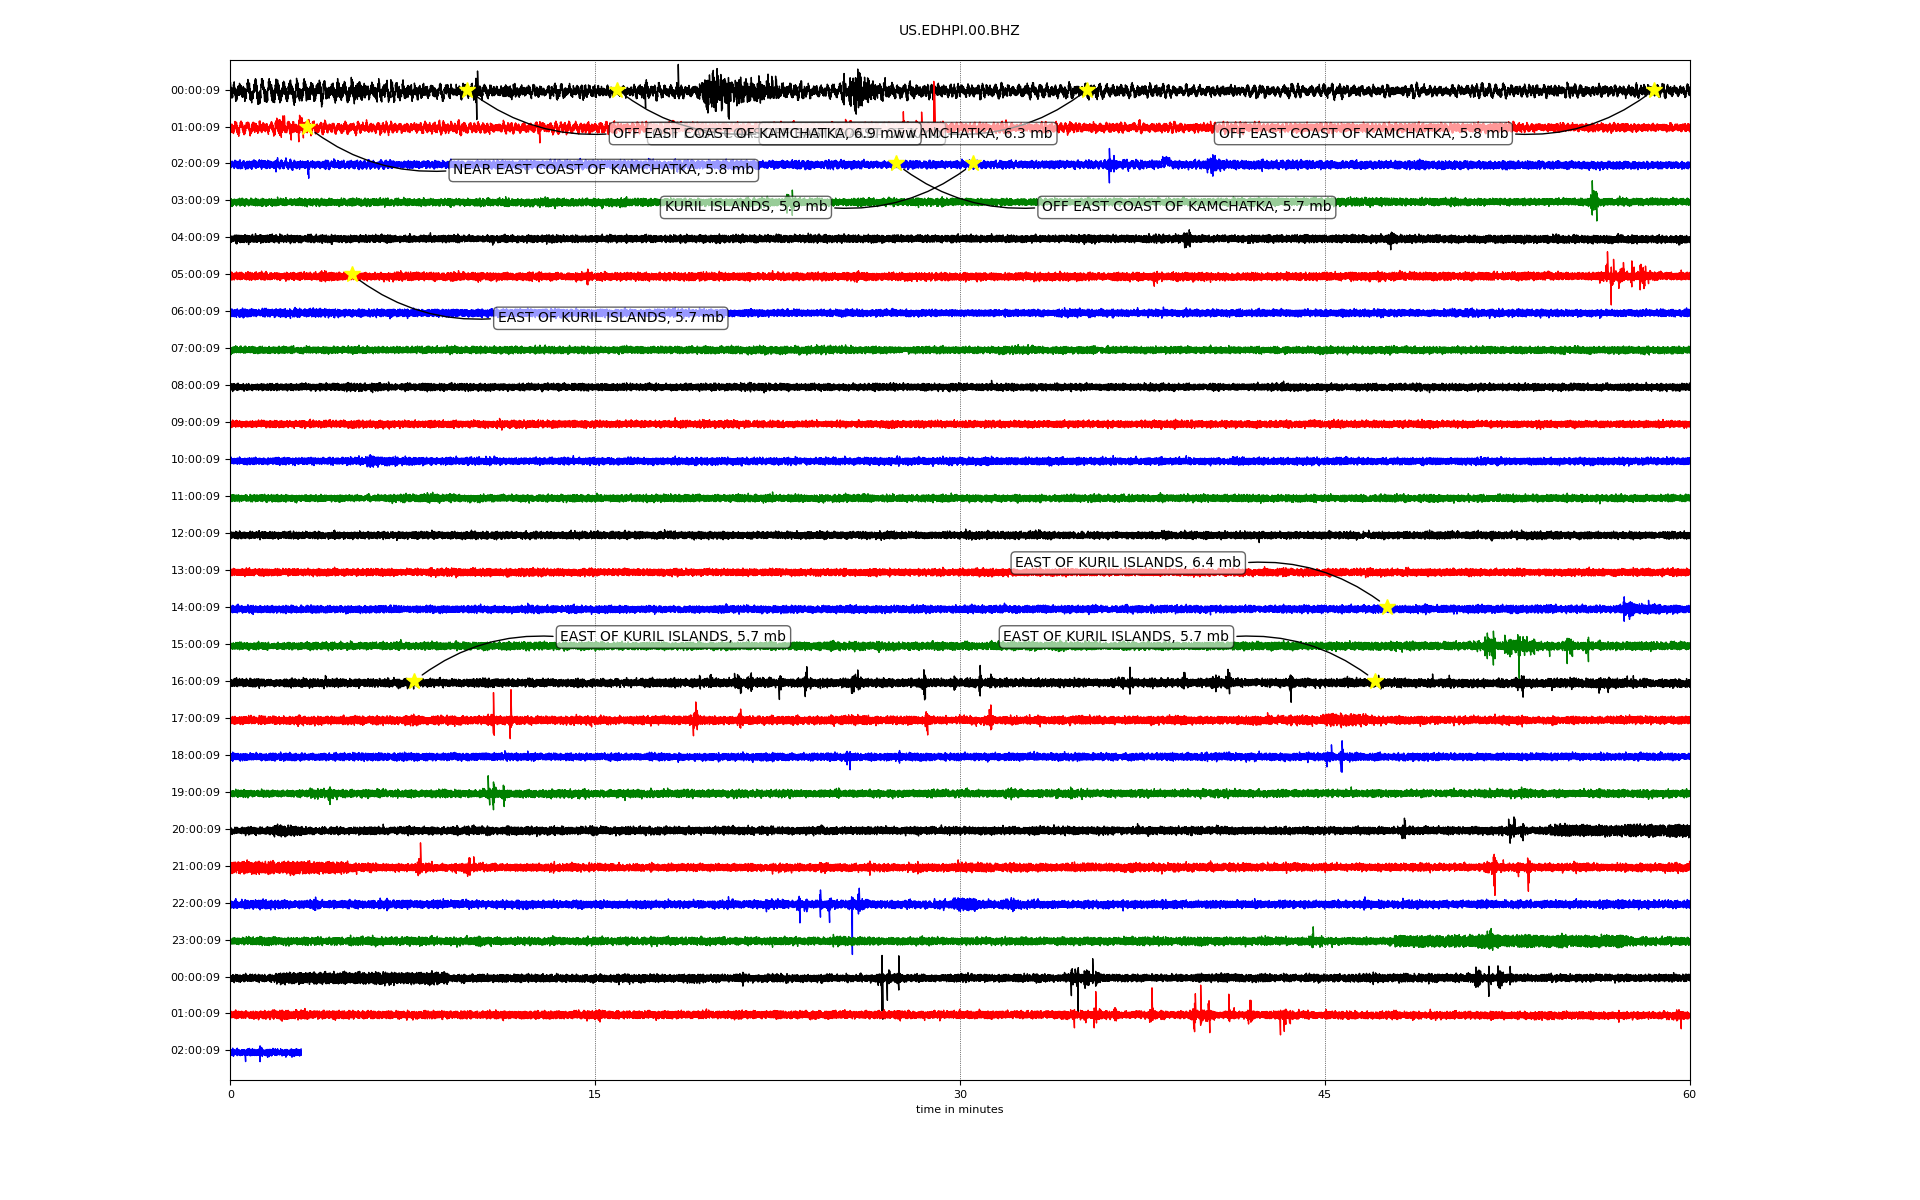Viewport: 1920px width, 1200px height.
Task: Click the yellow star on the 14:00:09 trace
Action: coord(1387,606)
